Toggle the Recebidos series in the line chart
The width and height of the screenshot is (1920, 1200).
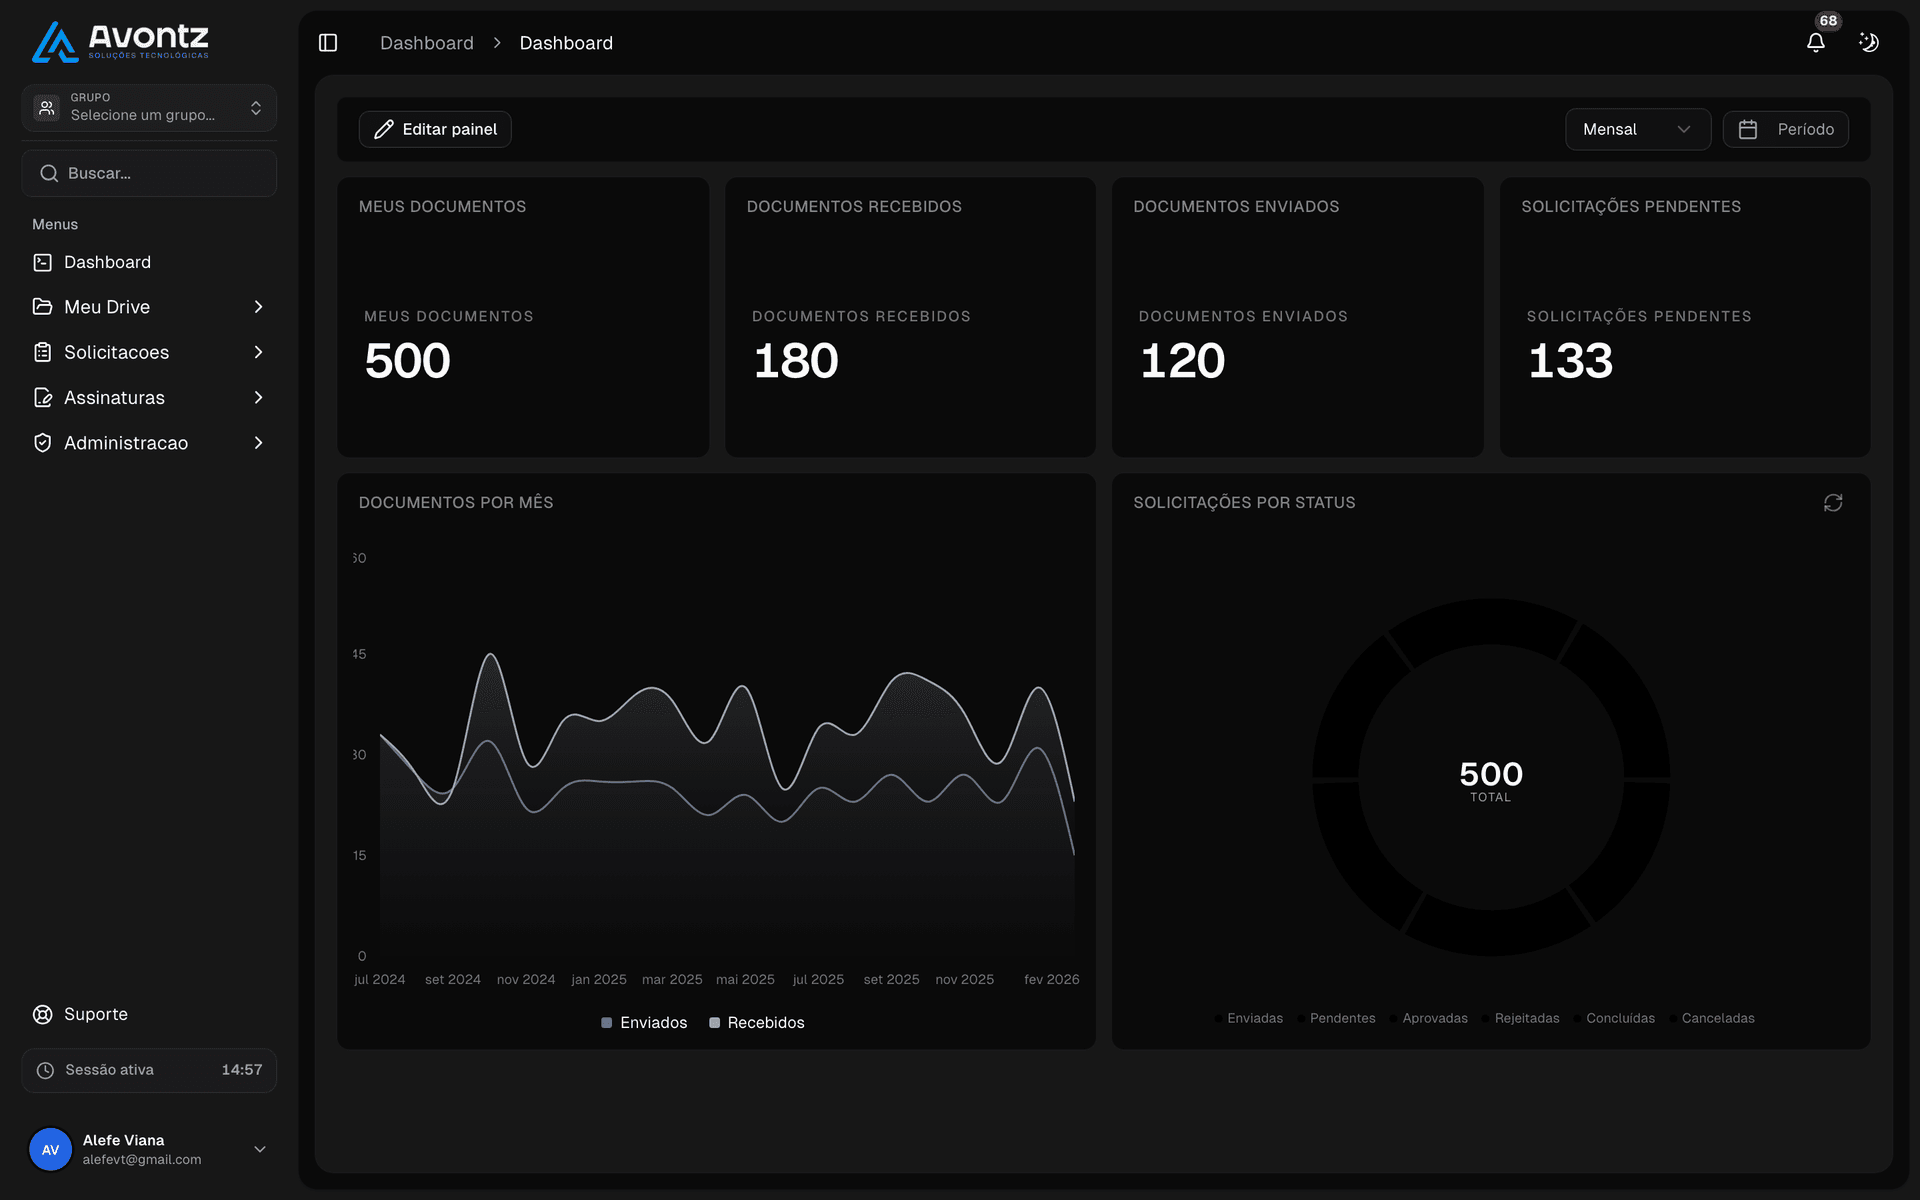(757, 1022)
